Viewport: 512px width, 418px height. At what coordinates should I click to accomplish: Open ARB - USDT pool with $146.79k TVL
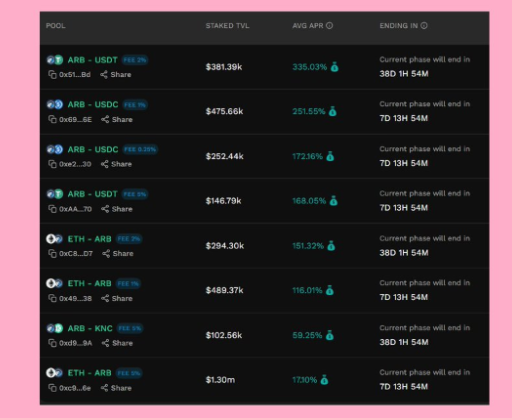point(93,194)
